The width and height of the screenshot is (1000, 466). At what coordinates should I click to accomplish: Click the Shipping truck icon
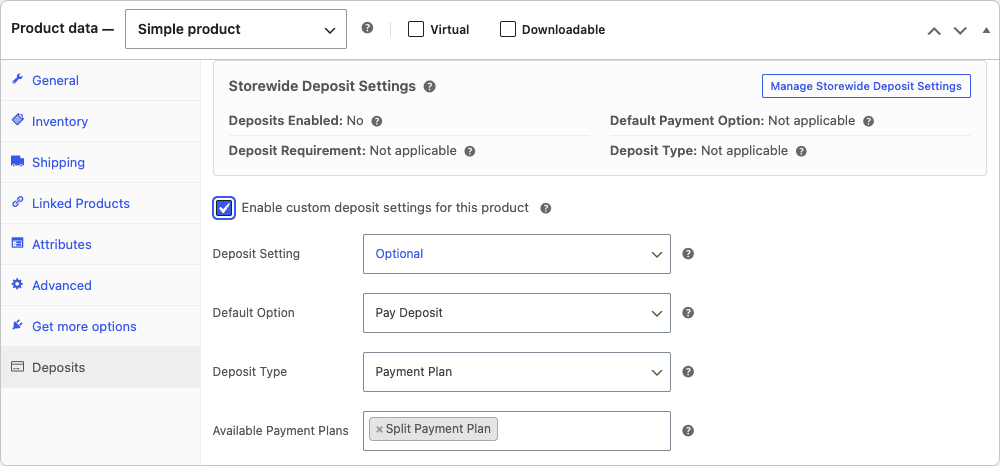[x=18, y=161]
